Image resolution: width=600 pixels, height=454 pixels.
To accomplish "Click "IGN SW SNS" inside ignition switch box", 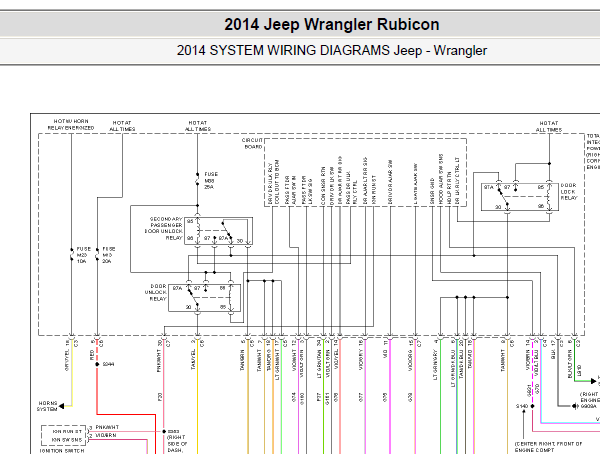I will (x=67, y=440).
